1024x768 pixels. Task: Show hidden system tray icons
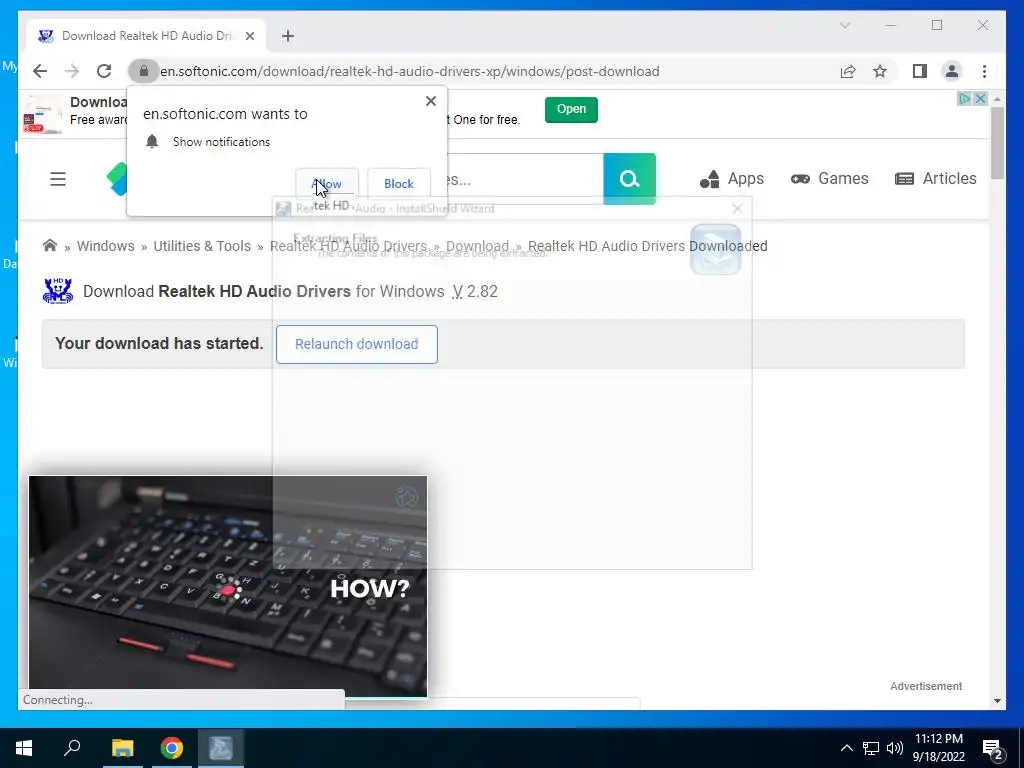coord(846,748)
